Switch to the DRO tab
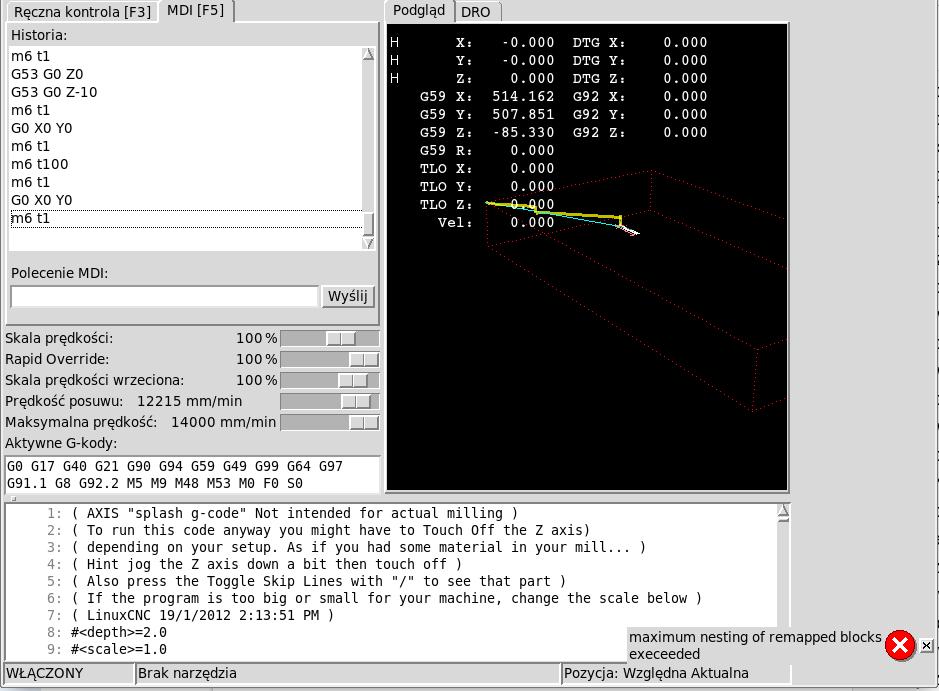This screenshot has width=939, height=691. point(475,12)
